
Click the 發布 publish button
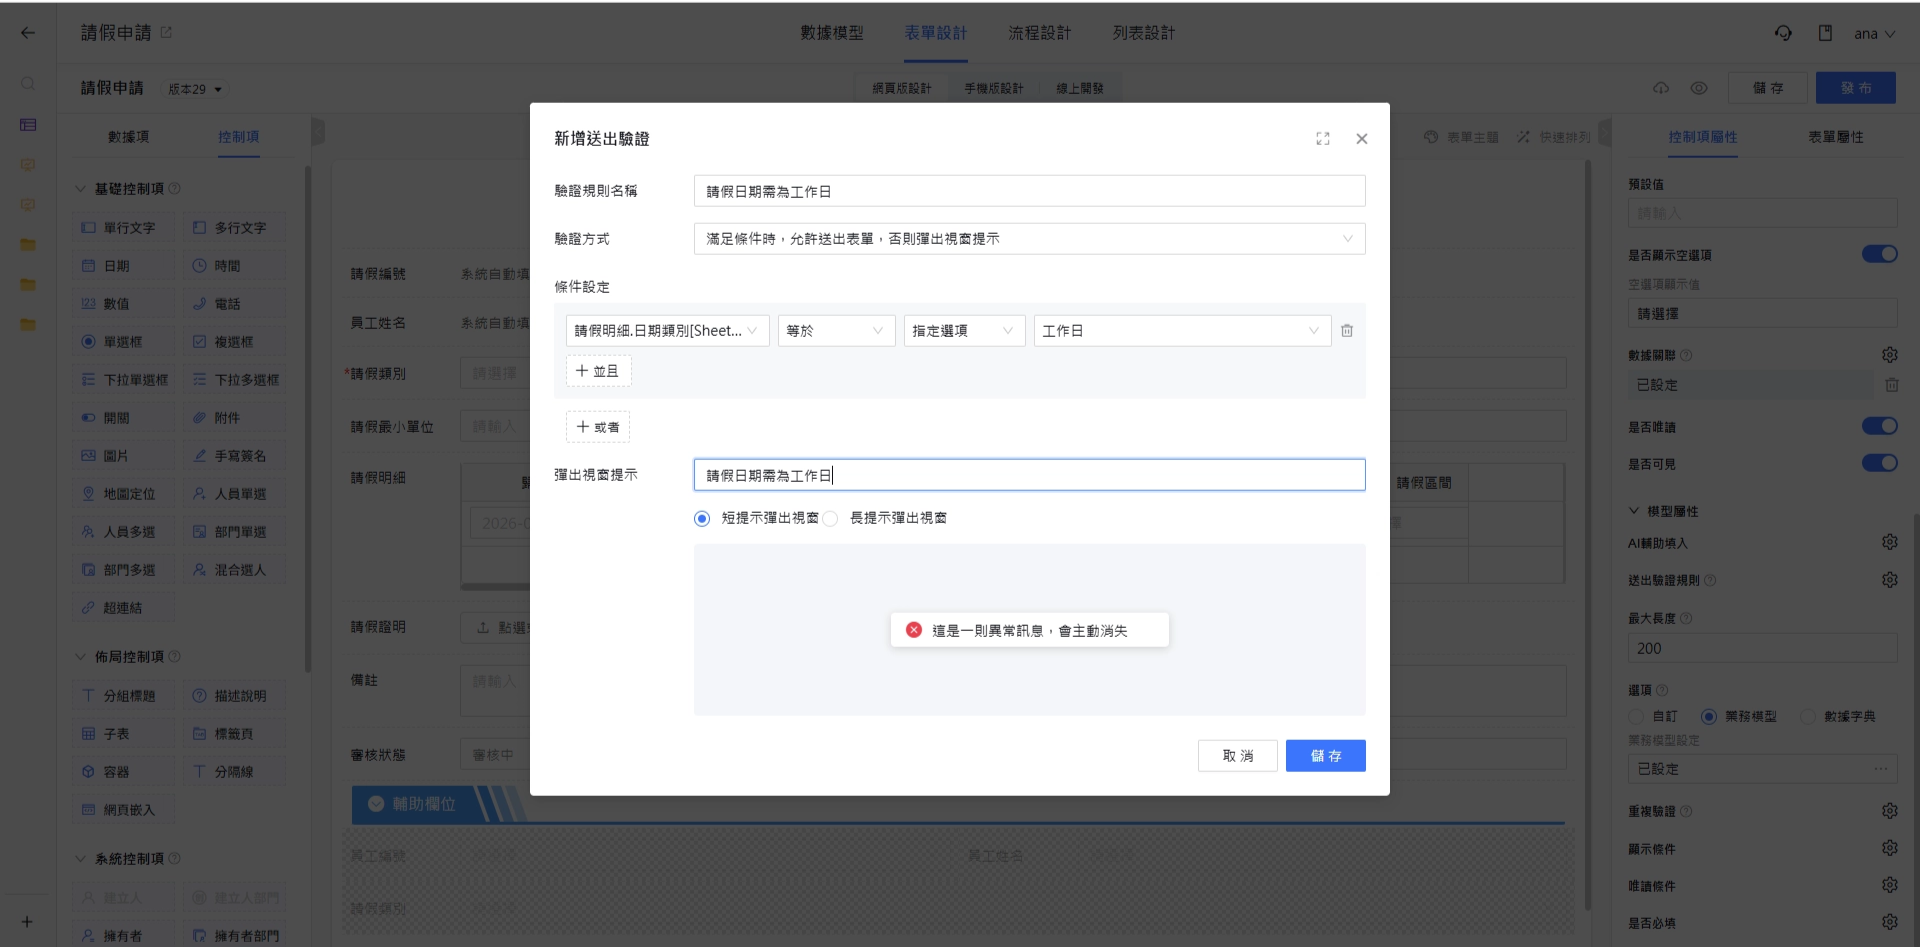[1856, 88]
